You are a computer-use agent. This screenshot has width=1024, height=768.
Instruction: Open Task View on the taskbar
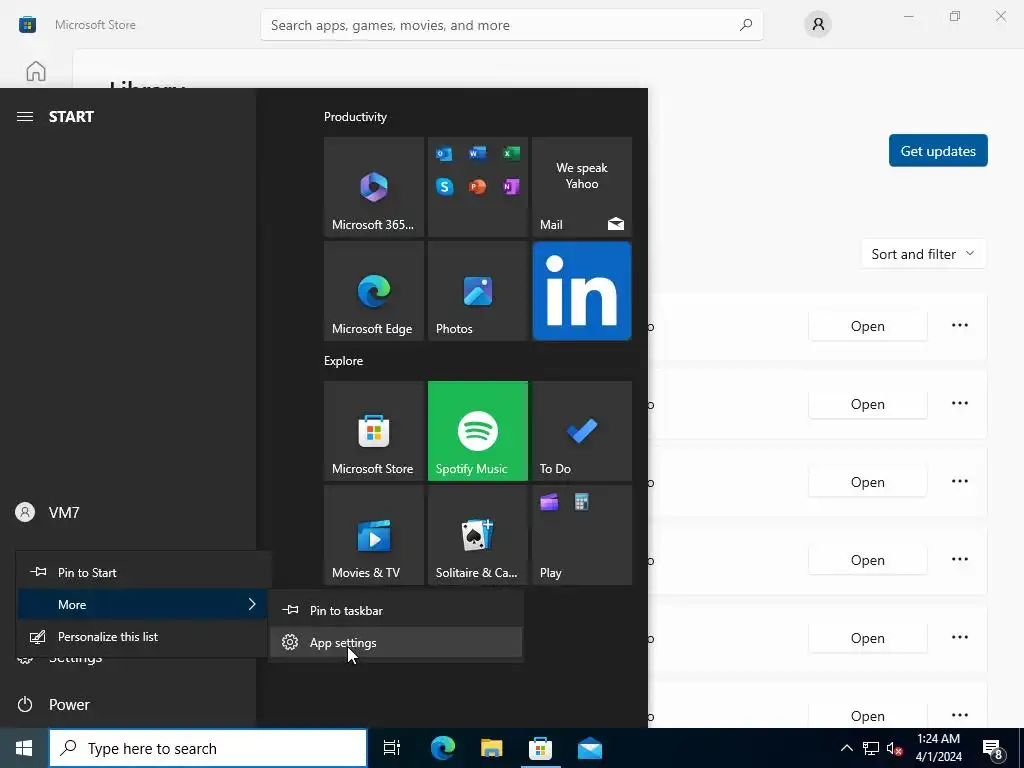(x=391, y=748)
